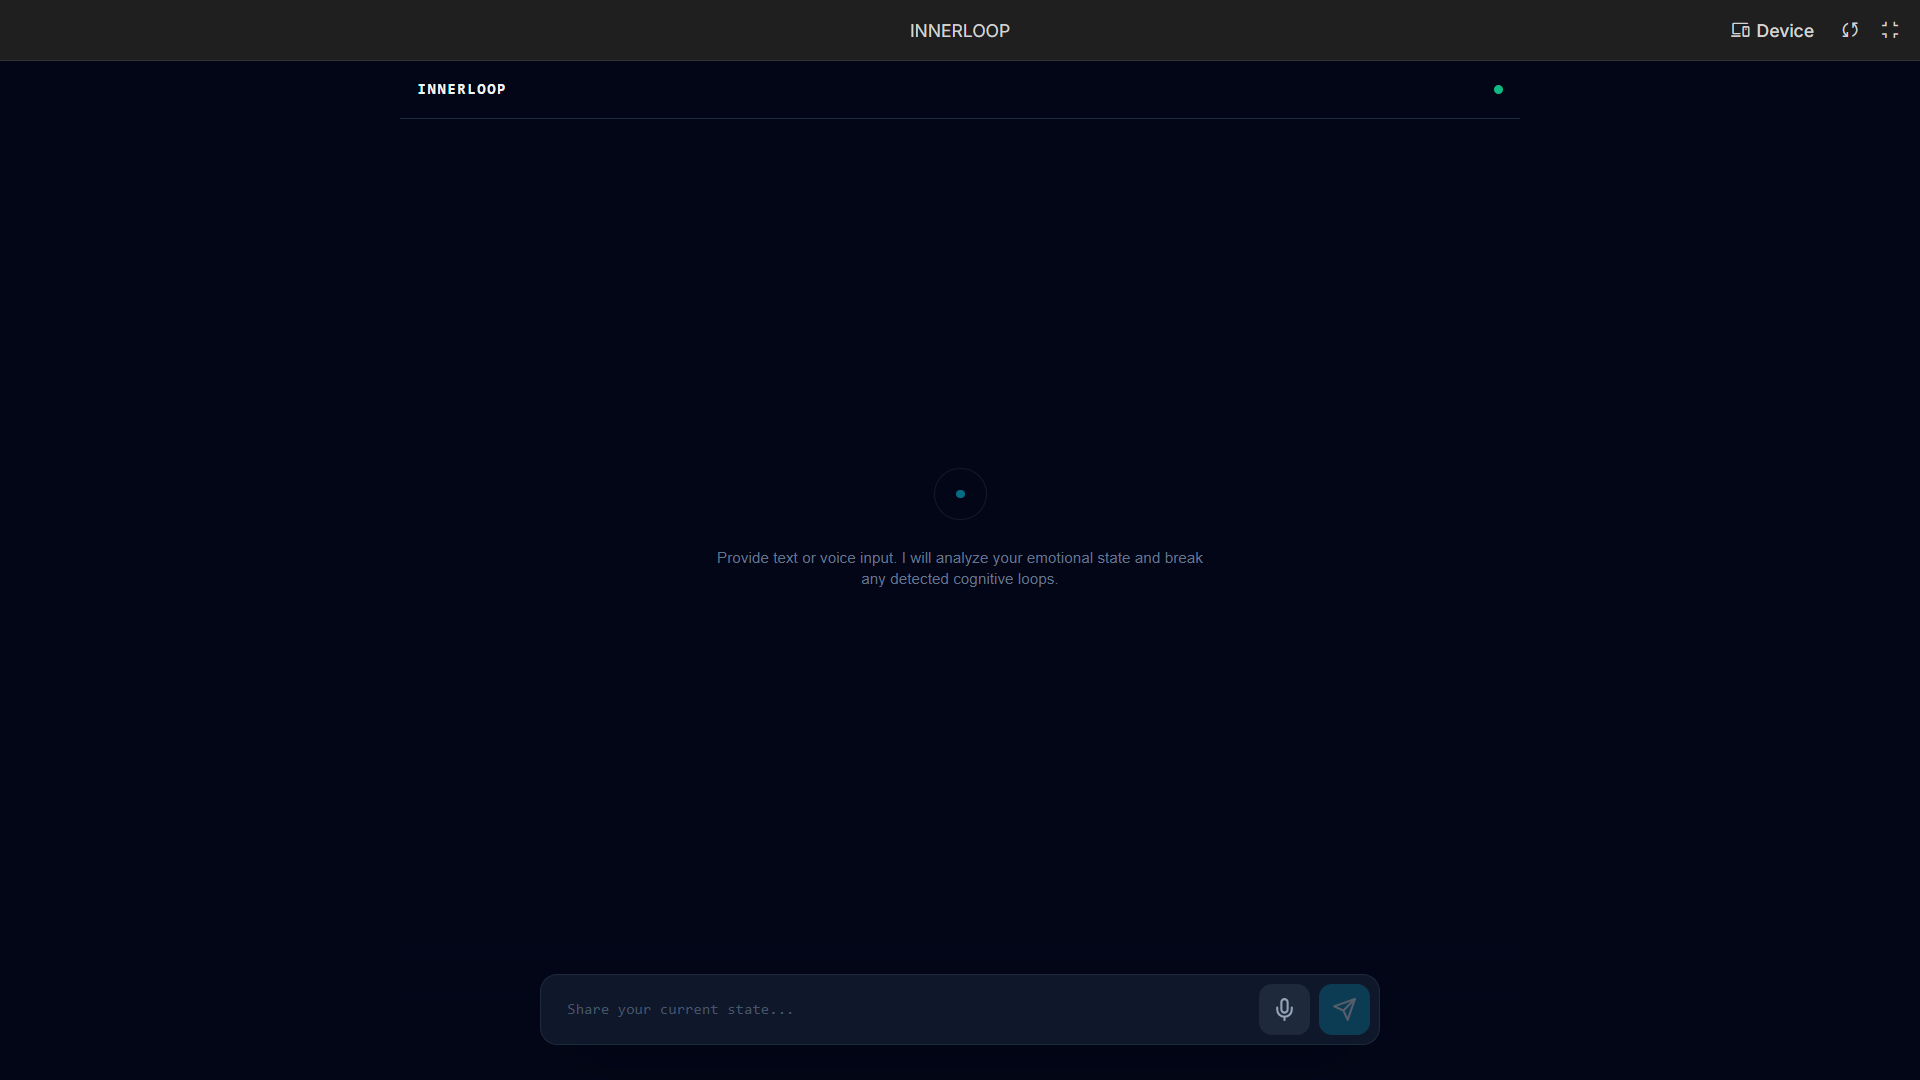Click the 'any detected cognitive loops' text line
This screenshot has height=1080, width=1920.
click(x=959, y=579)
